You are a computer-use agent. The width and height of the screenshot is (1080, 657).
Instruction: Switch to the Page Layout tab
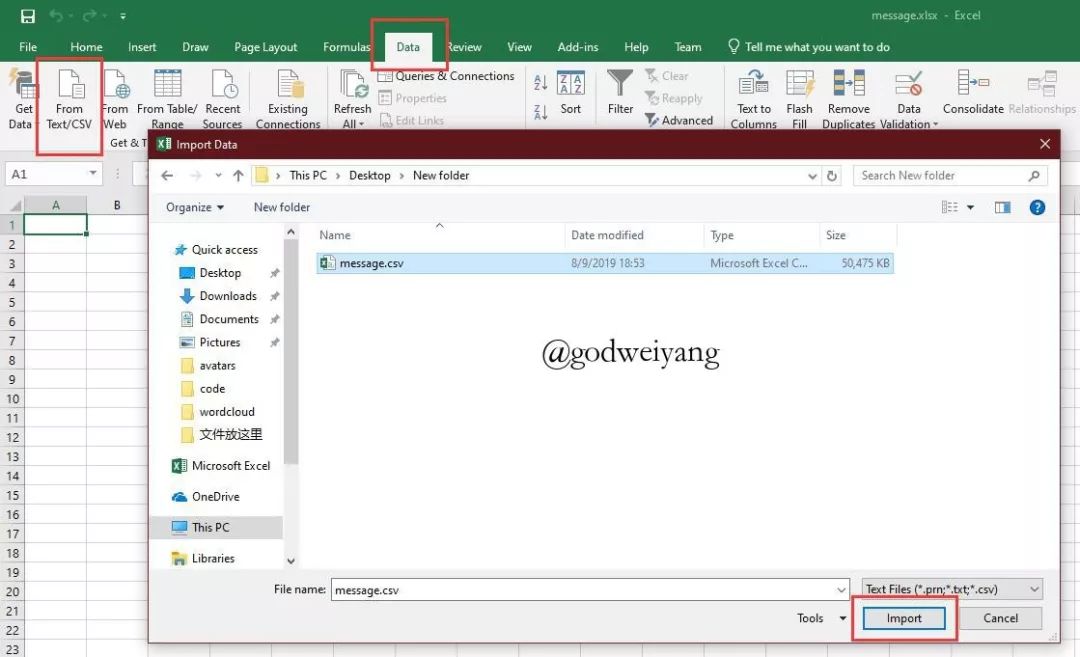tap(266, 47)
